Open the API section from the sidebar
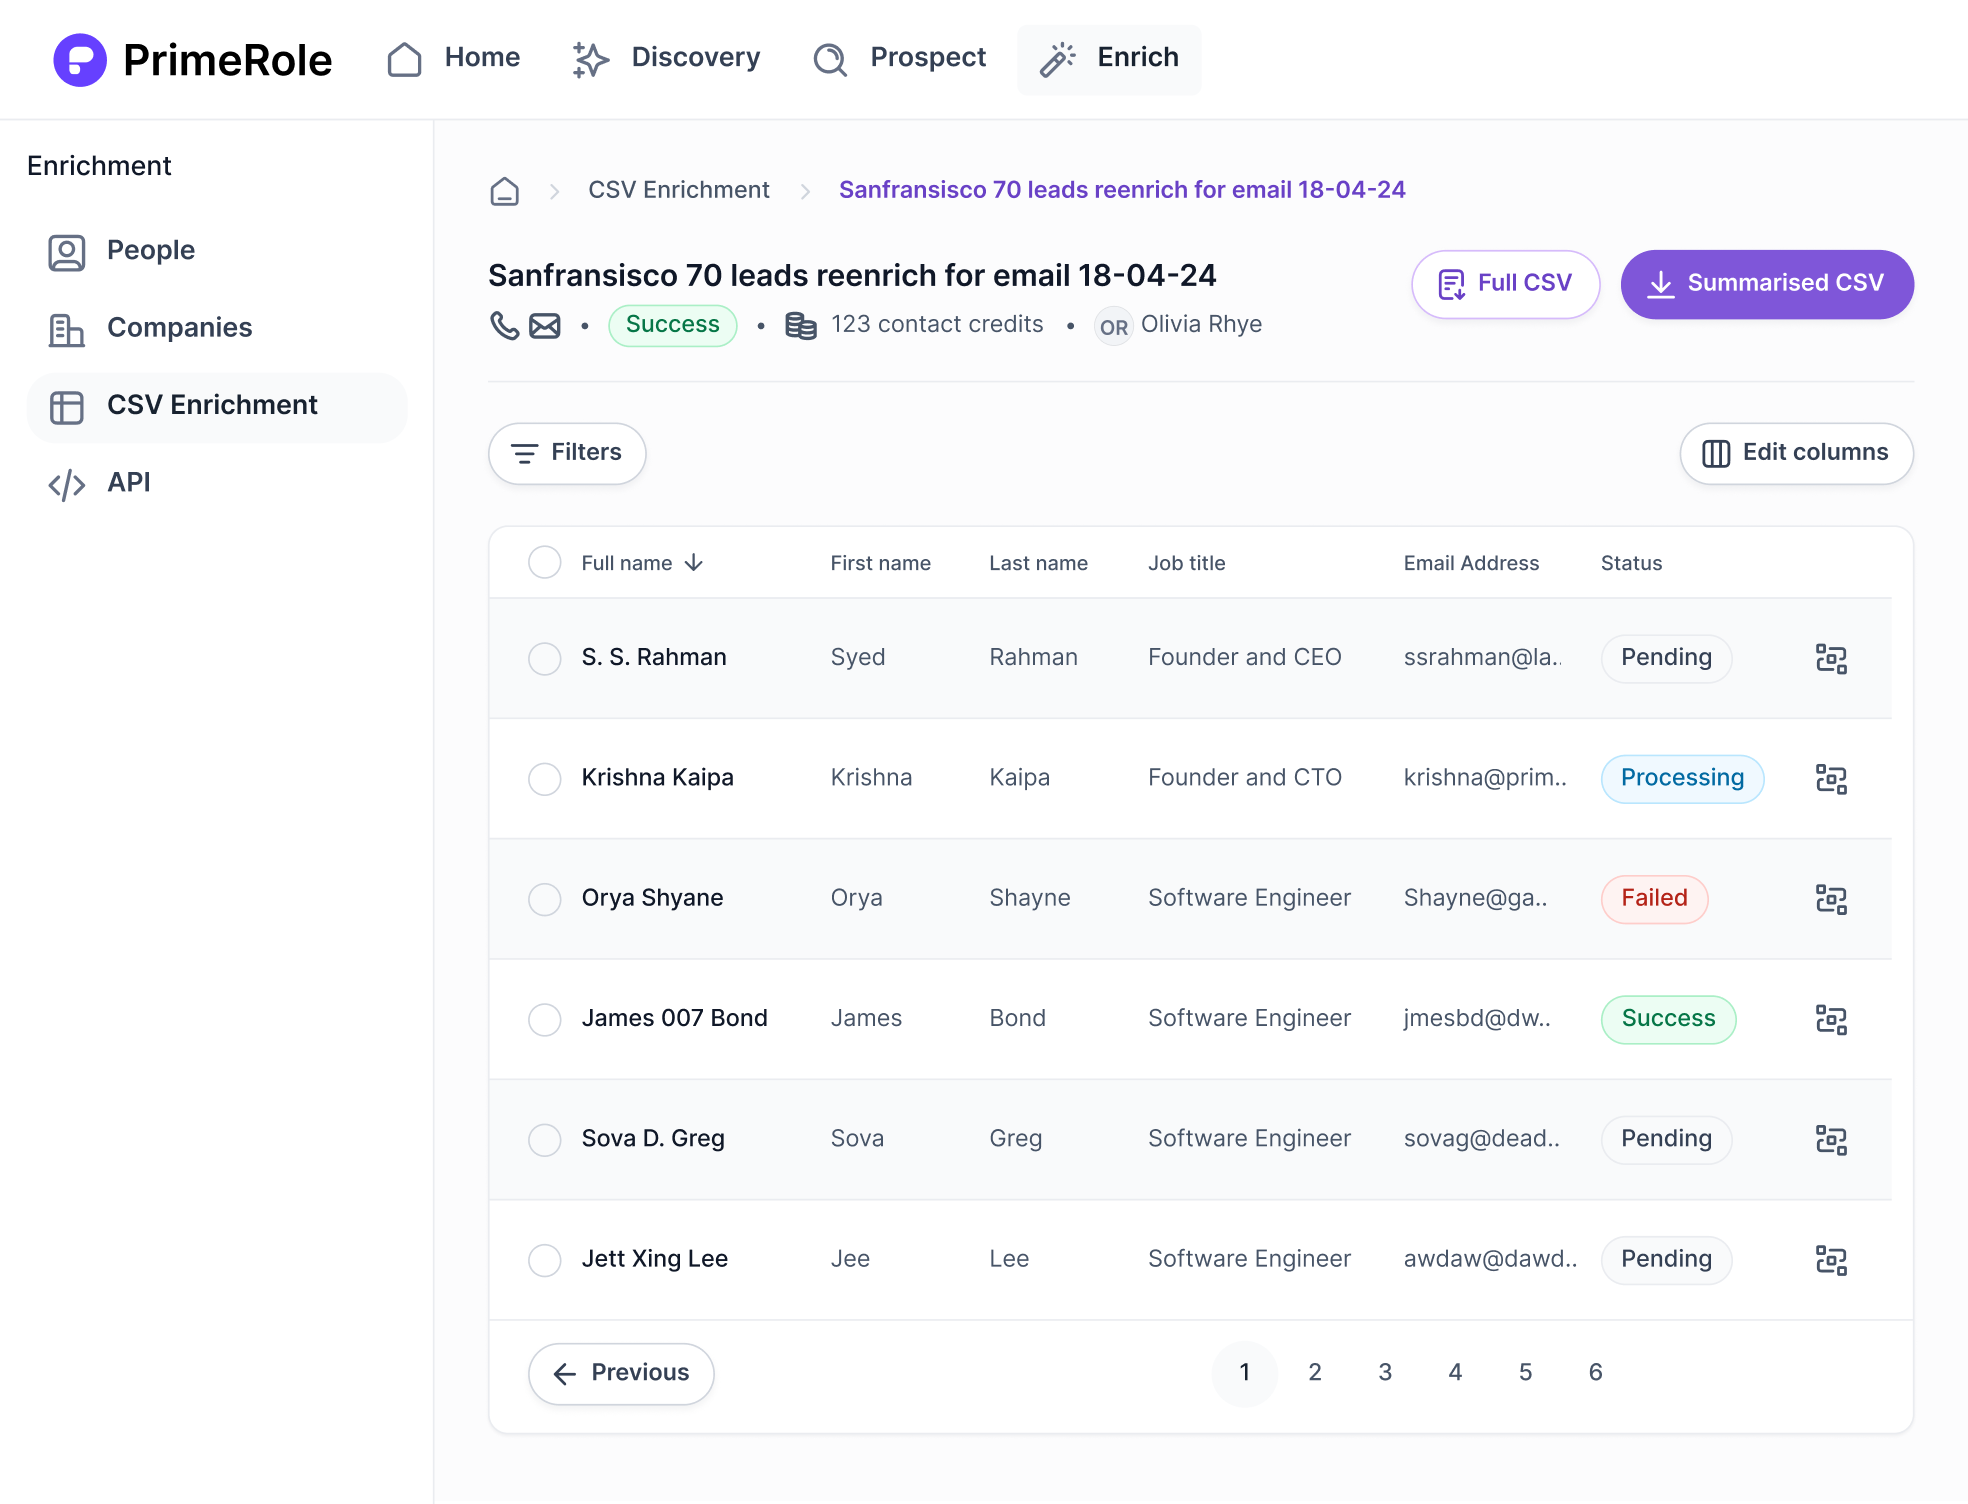This screenshot has height=1504, width=1968. pos(128,483)
